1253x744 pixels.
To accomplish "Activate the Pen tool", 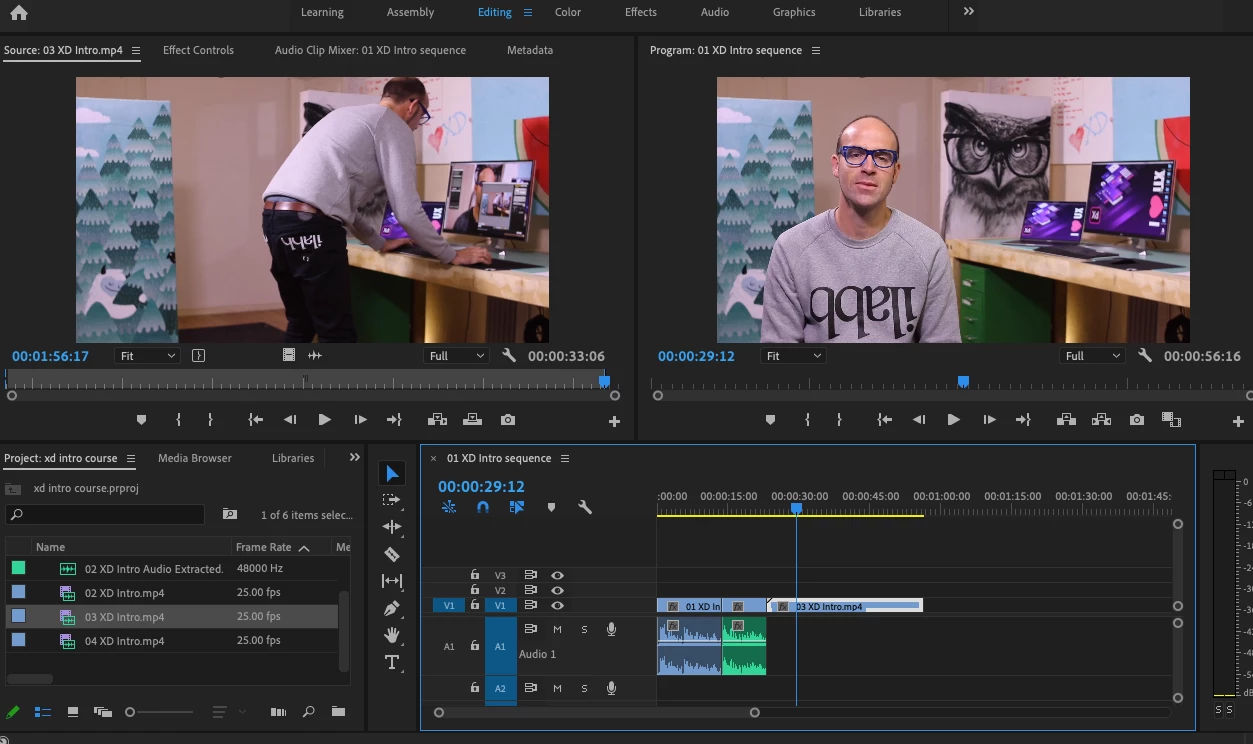I will (x=392, y=608).
